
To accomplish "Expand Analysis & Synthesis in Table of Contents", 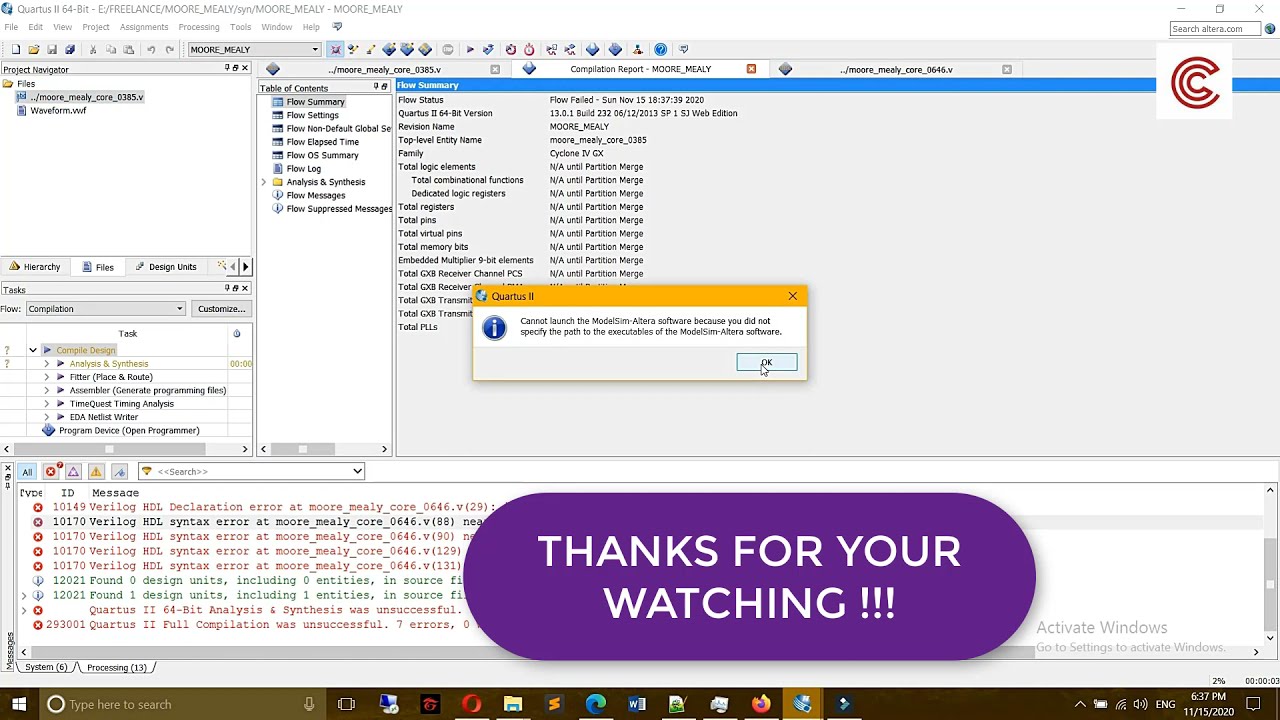I will point(264,182).
